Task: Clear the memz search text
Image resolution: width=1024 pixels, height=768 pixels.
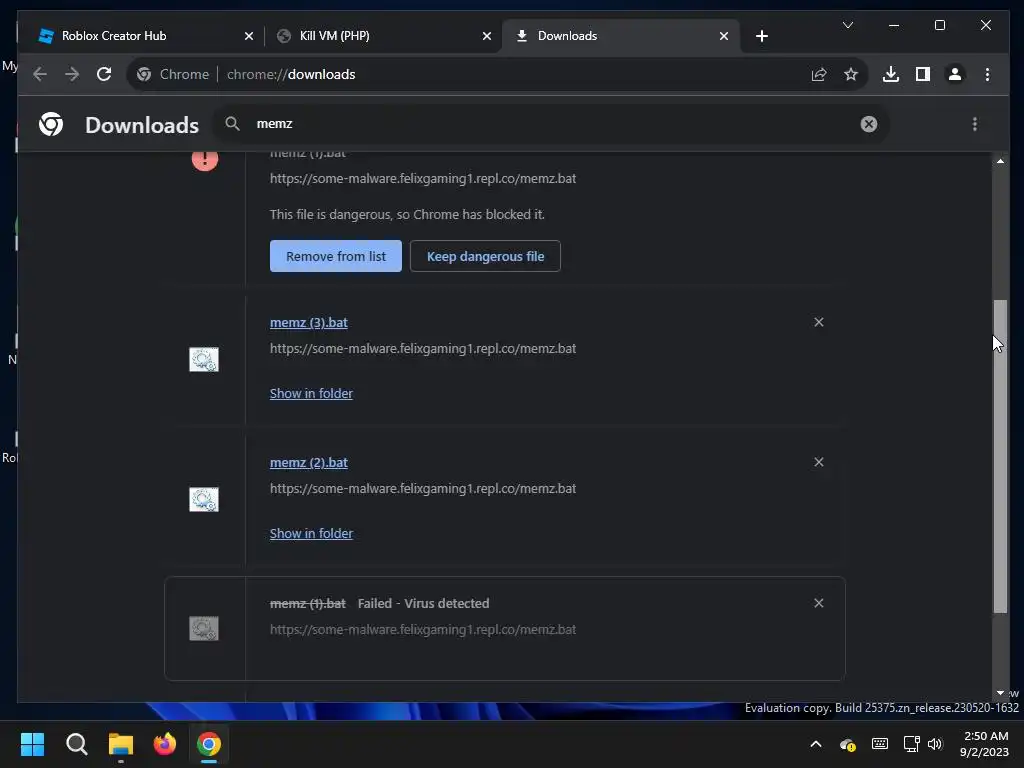Action: click(x=869, y=124)
